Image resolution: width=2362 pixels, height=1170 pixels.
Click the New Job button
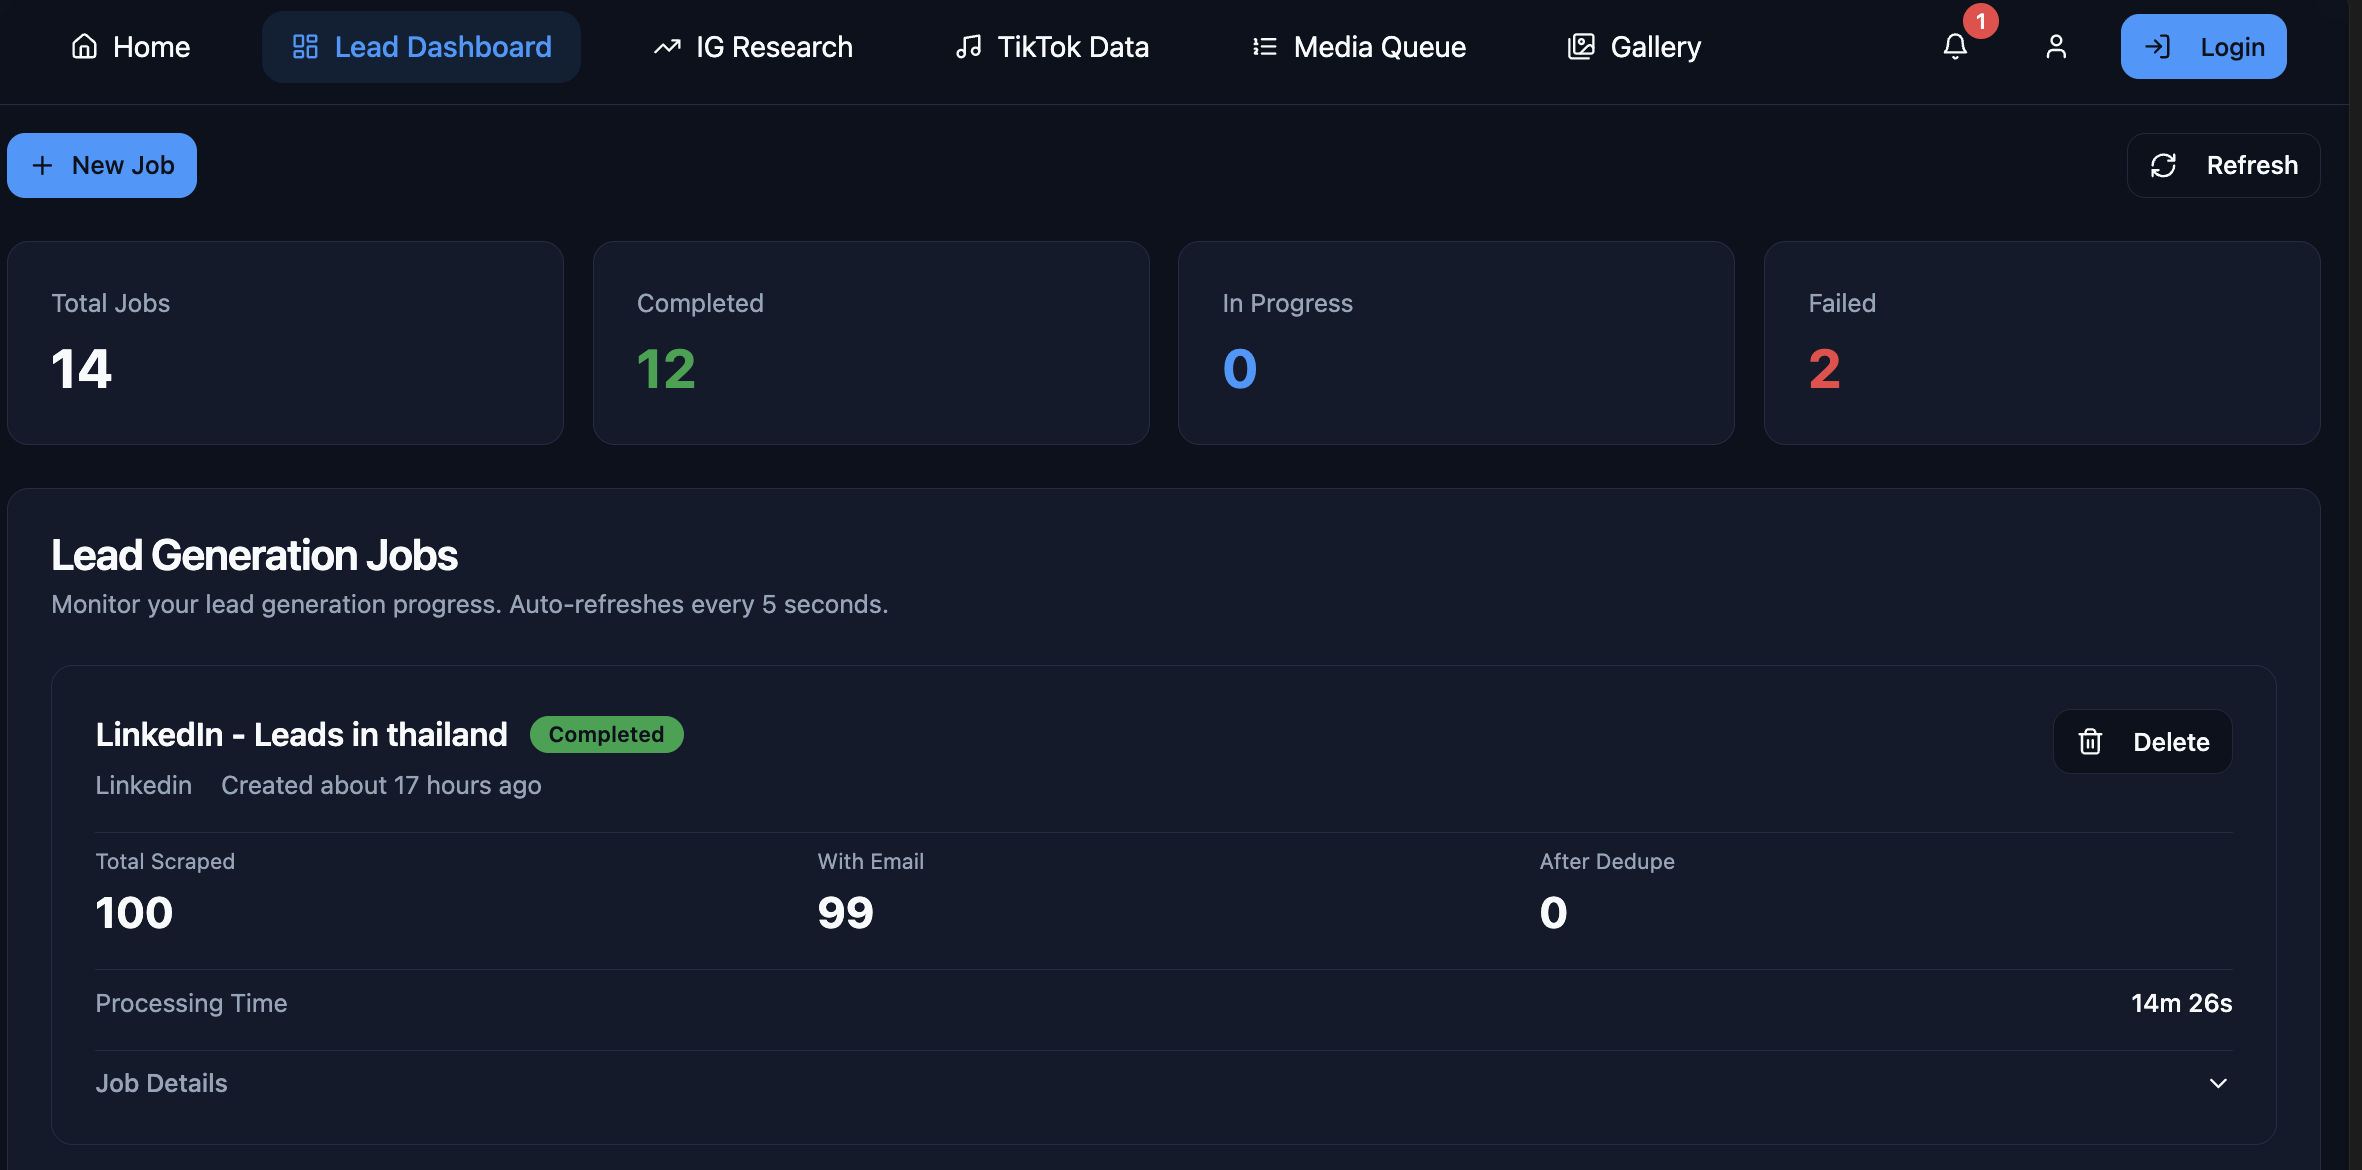[101, 165]
